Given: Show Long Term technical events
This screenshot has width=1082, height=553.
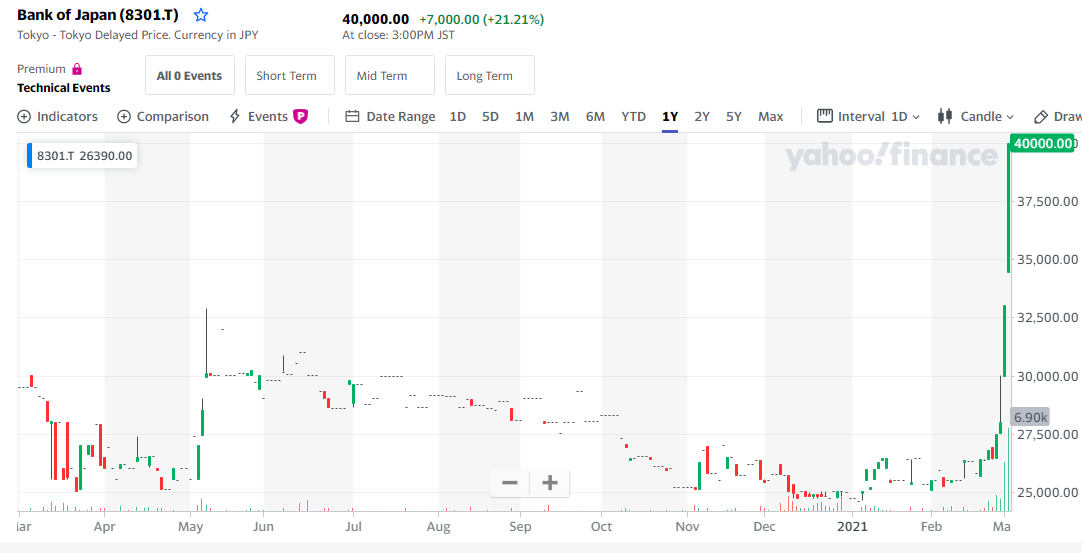Looking at the screenshot, I should point(484,76).
